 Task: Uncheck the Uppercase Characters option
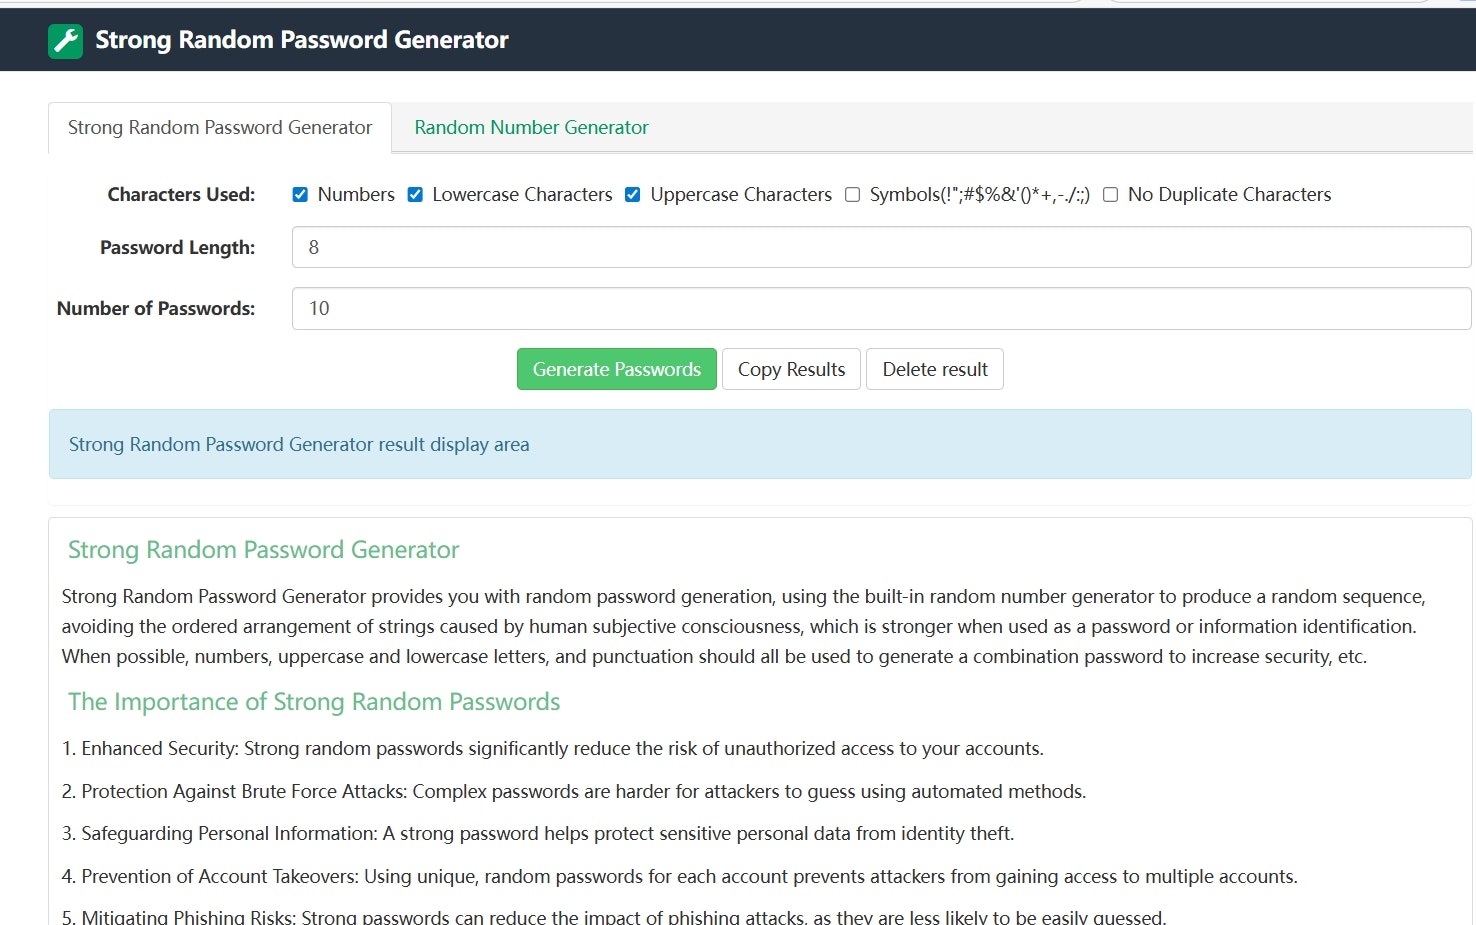(632, 194)
